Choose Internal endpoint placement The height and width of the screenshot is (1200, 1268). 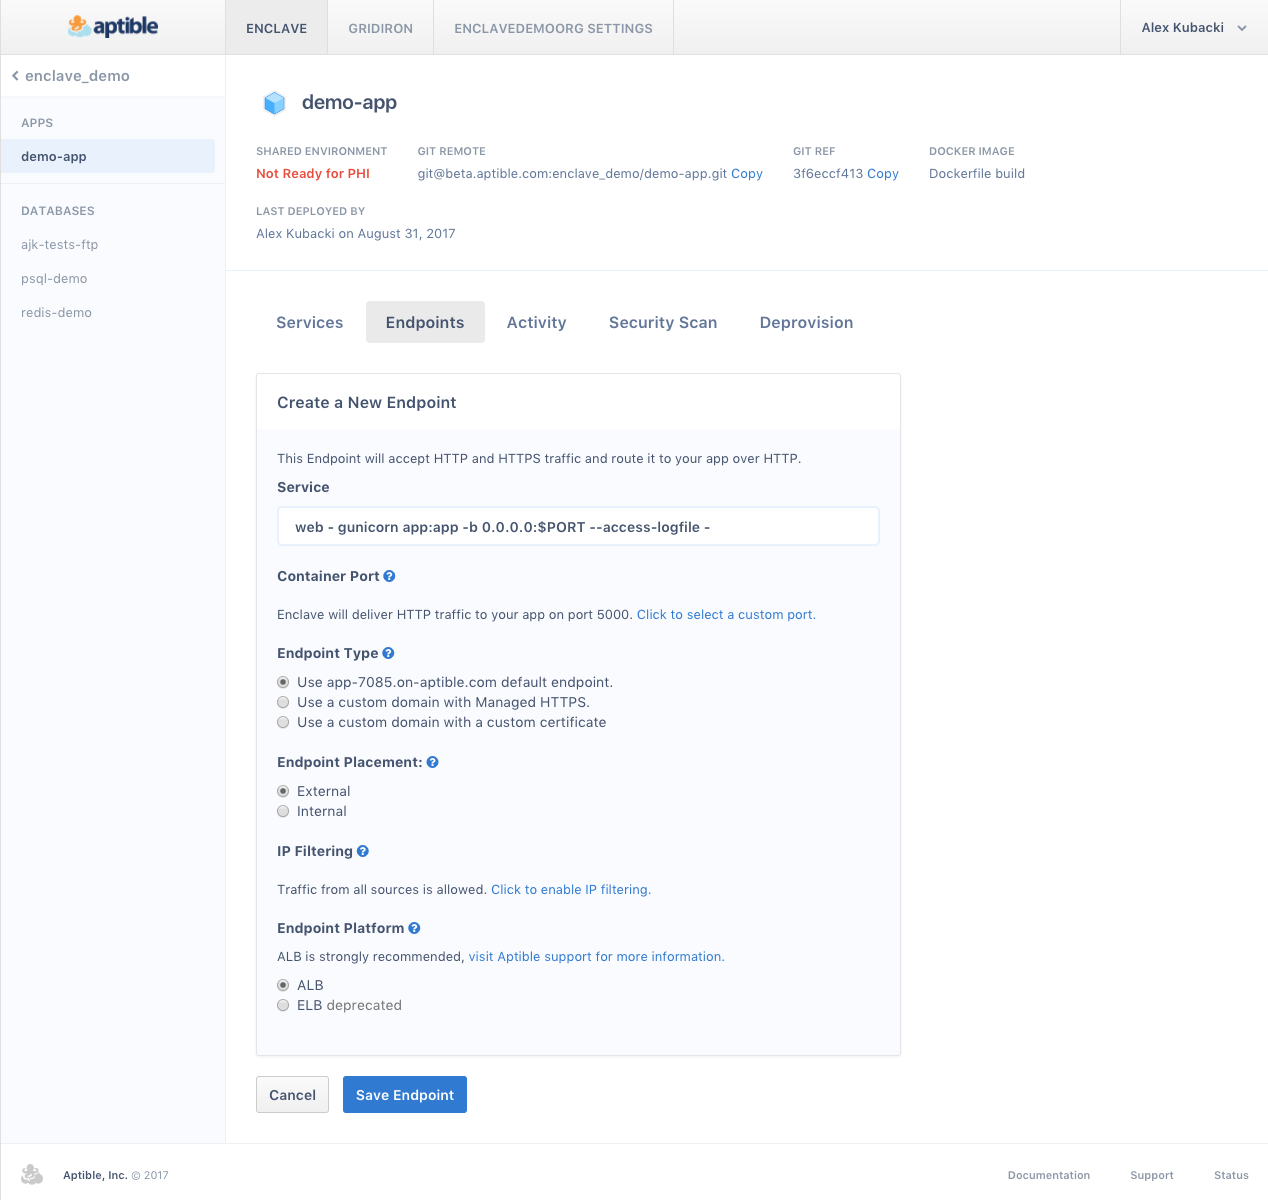[x=283, y=811]
